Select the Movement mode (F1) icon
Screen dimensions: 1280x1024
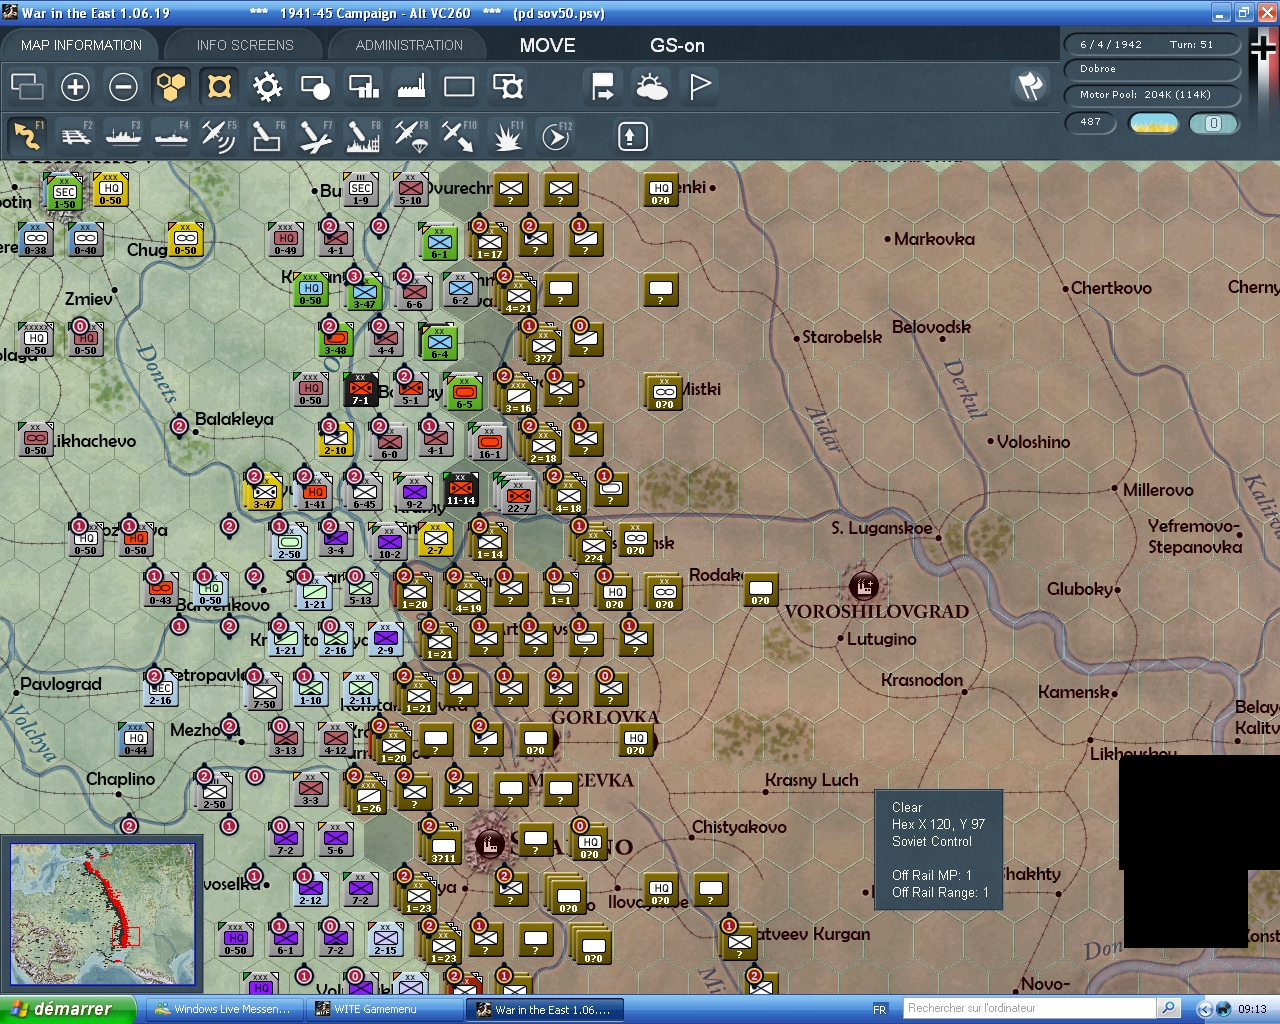click(27, 135)
